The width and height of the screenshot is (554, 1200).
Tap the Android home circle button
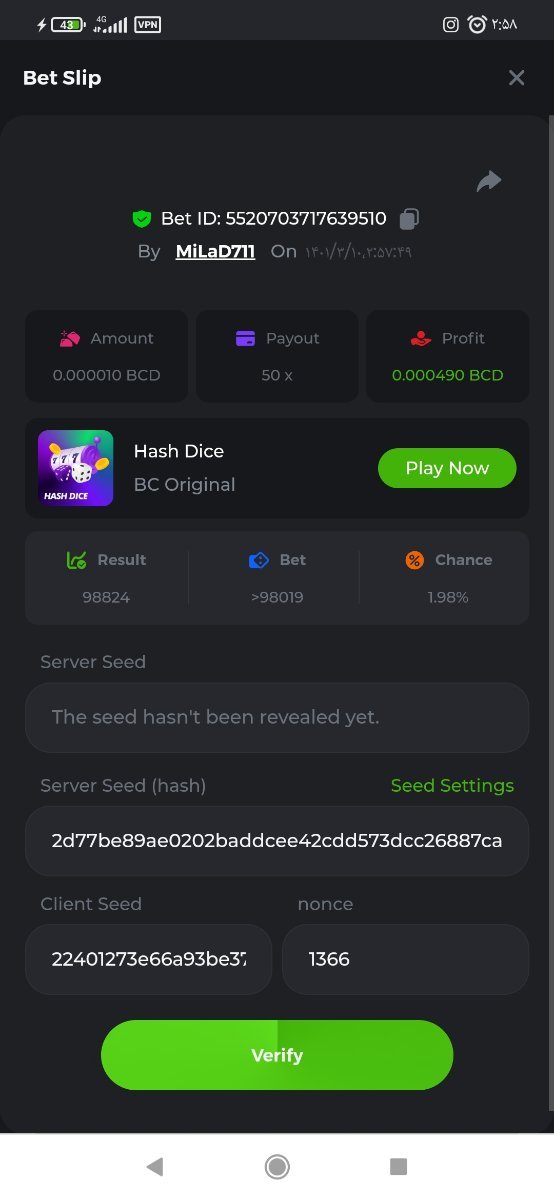(277, 1166)
